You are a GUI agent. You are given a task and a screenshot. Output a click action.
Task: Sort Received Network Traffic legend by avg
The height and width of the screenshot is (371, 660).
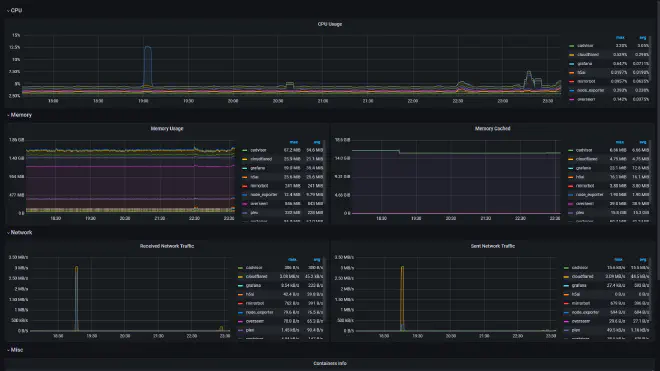pos(317,259)
